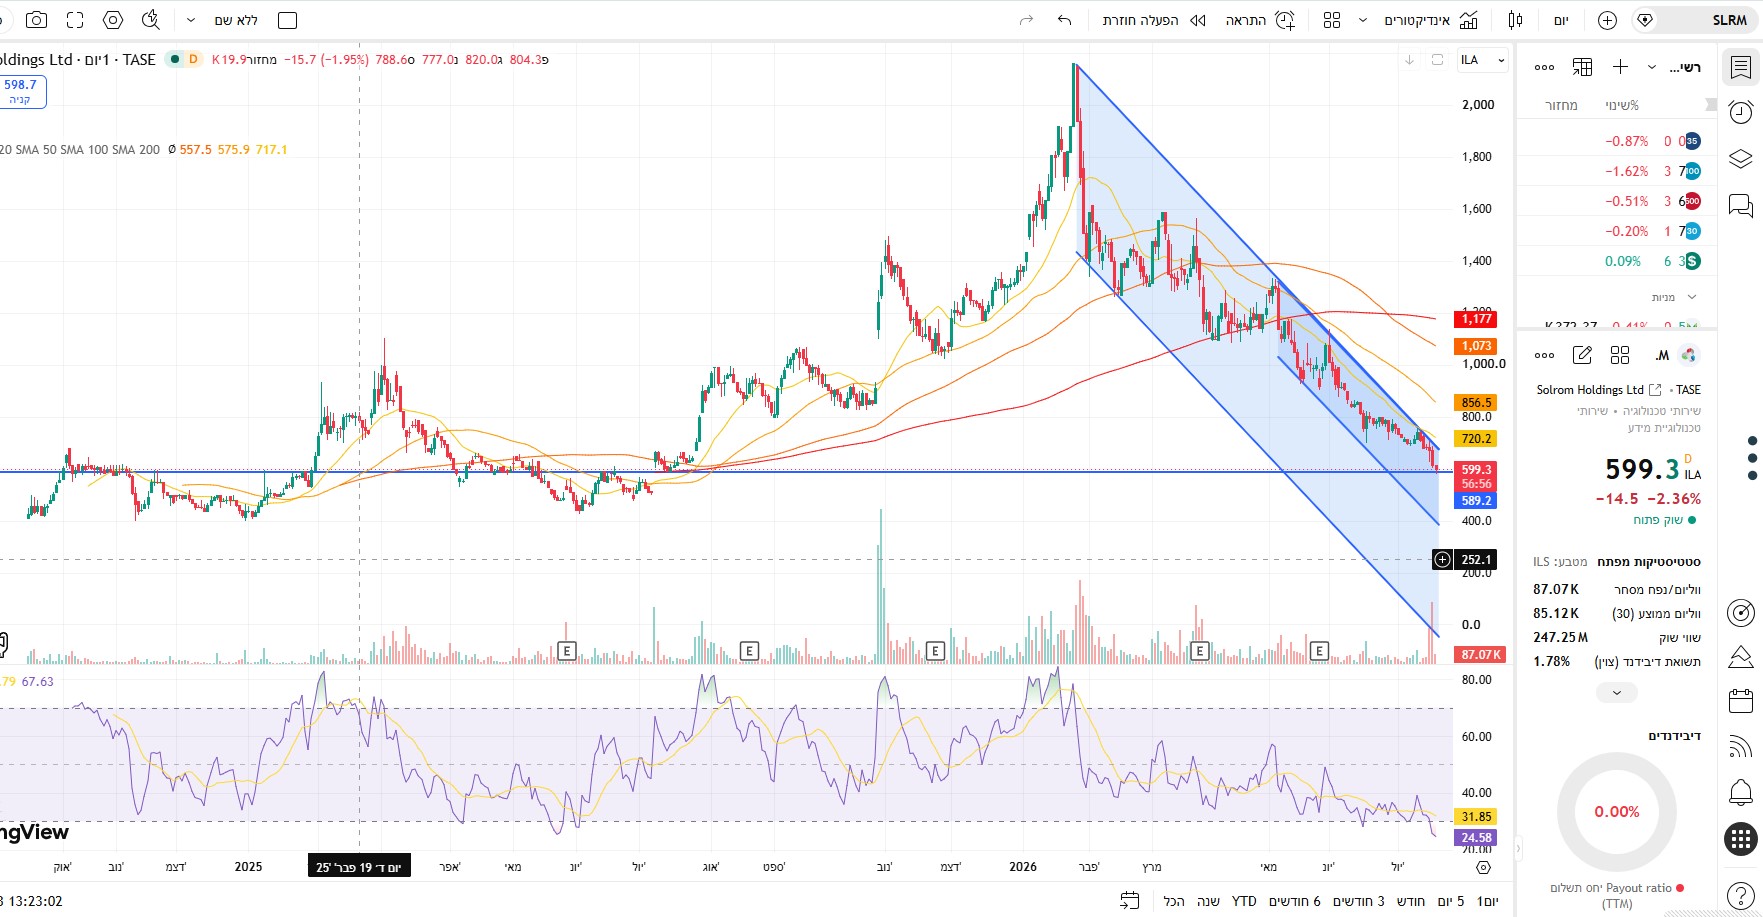The width and height of the screenshot is (1763, 917).
Task: Open the chats speech-bubble icon
Action: (x=1741, y=206)
